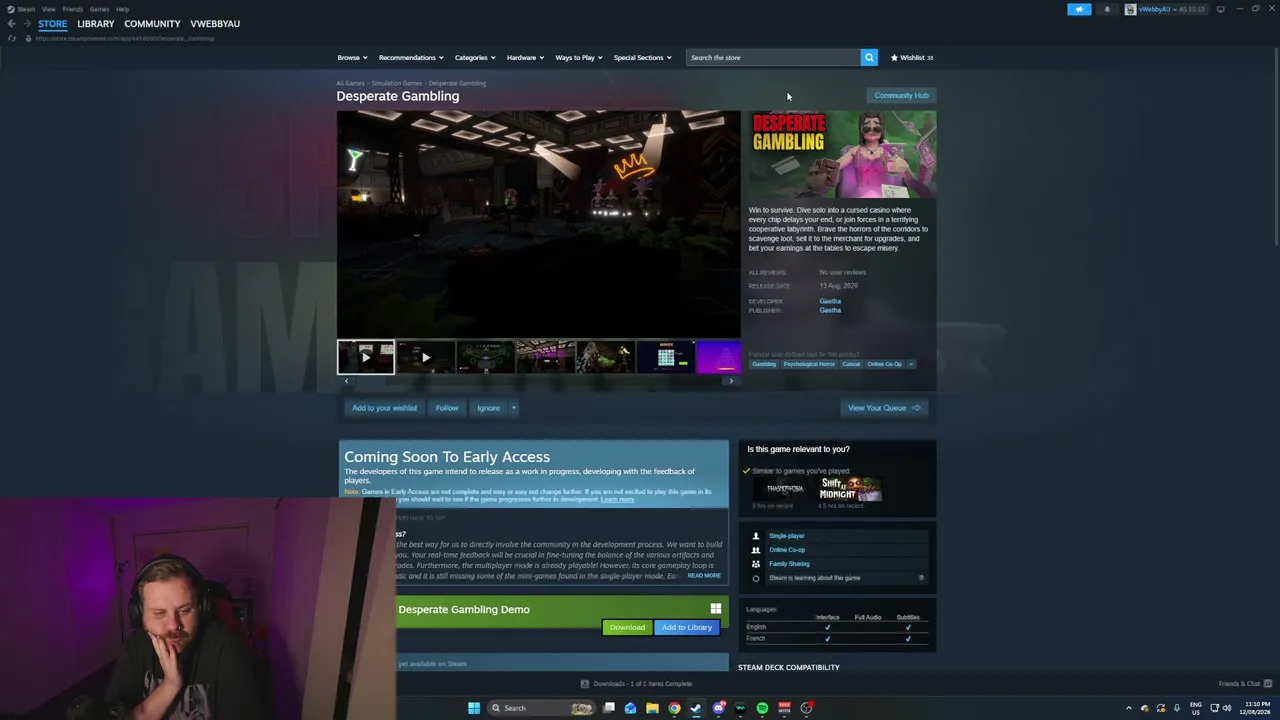Add the game to your wishlist

tap(384, 408)
